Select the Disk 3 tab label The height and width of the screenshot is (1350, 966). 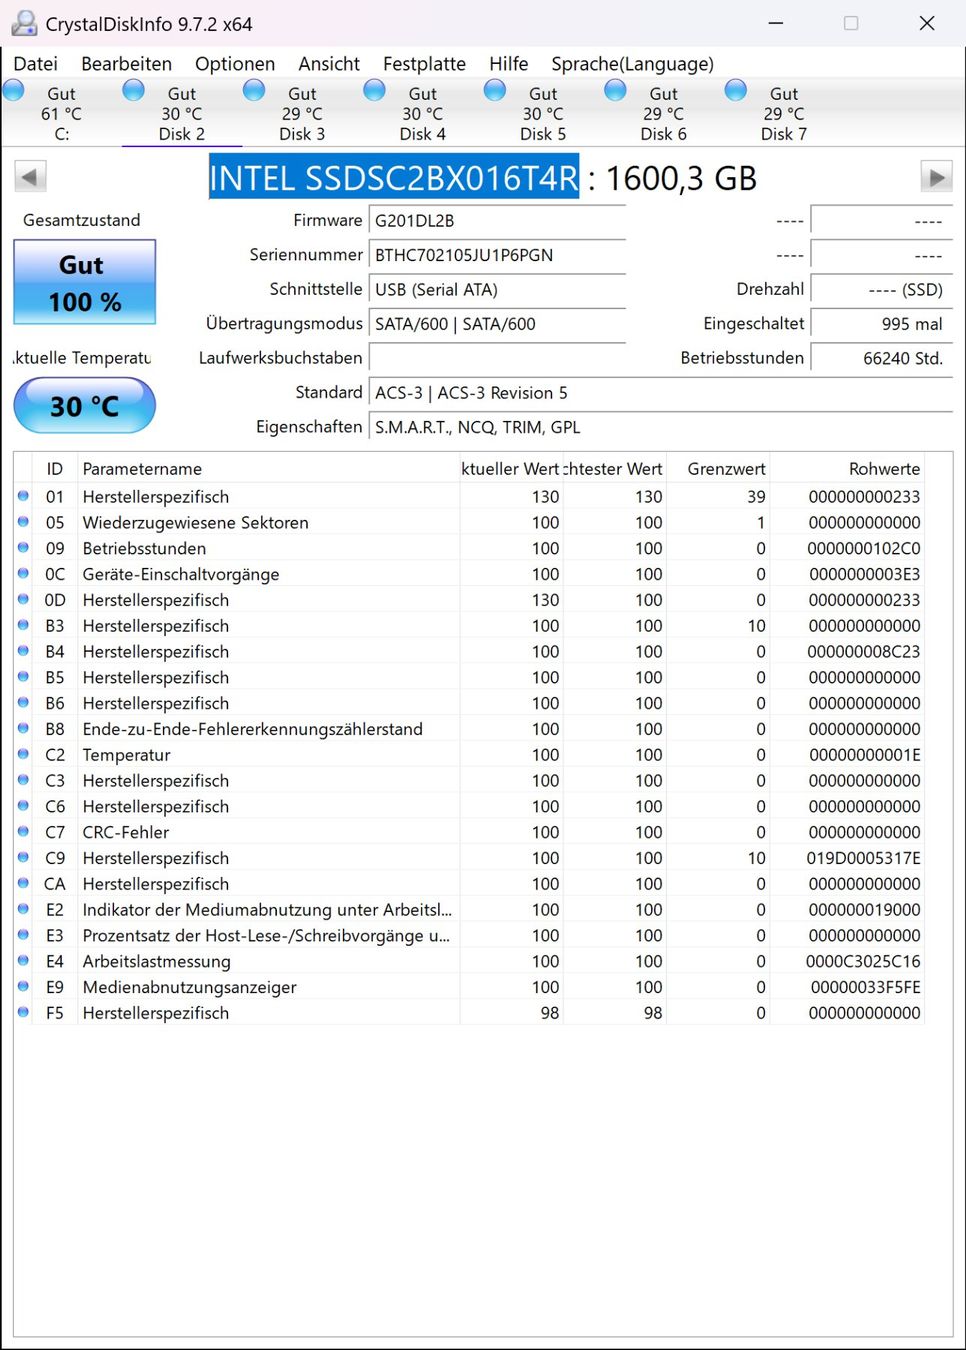pyautogui.click(x=302, y=134)
